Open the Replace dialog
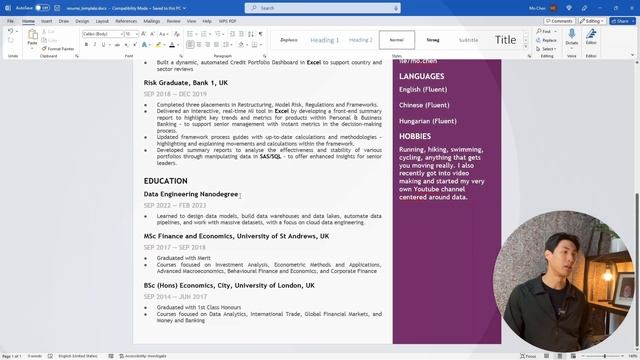Image resolution: width=640 pixels, height=360 pixels. [547, 40]
